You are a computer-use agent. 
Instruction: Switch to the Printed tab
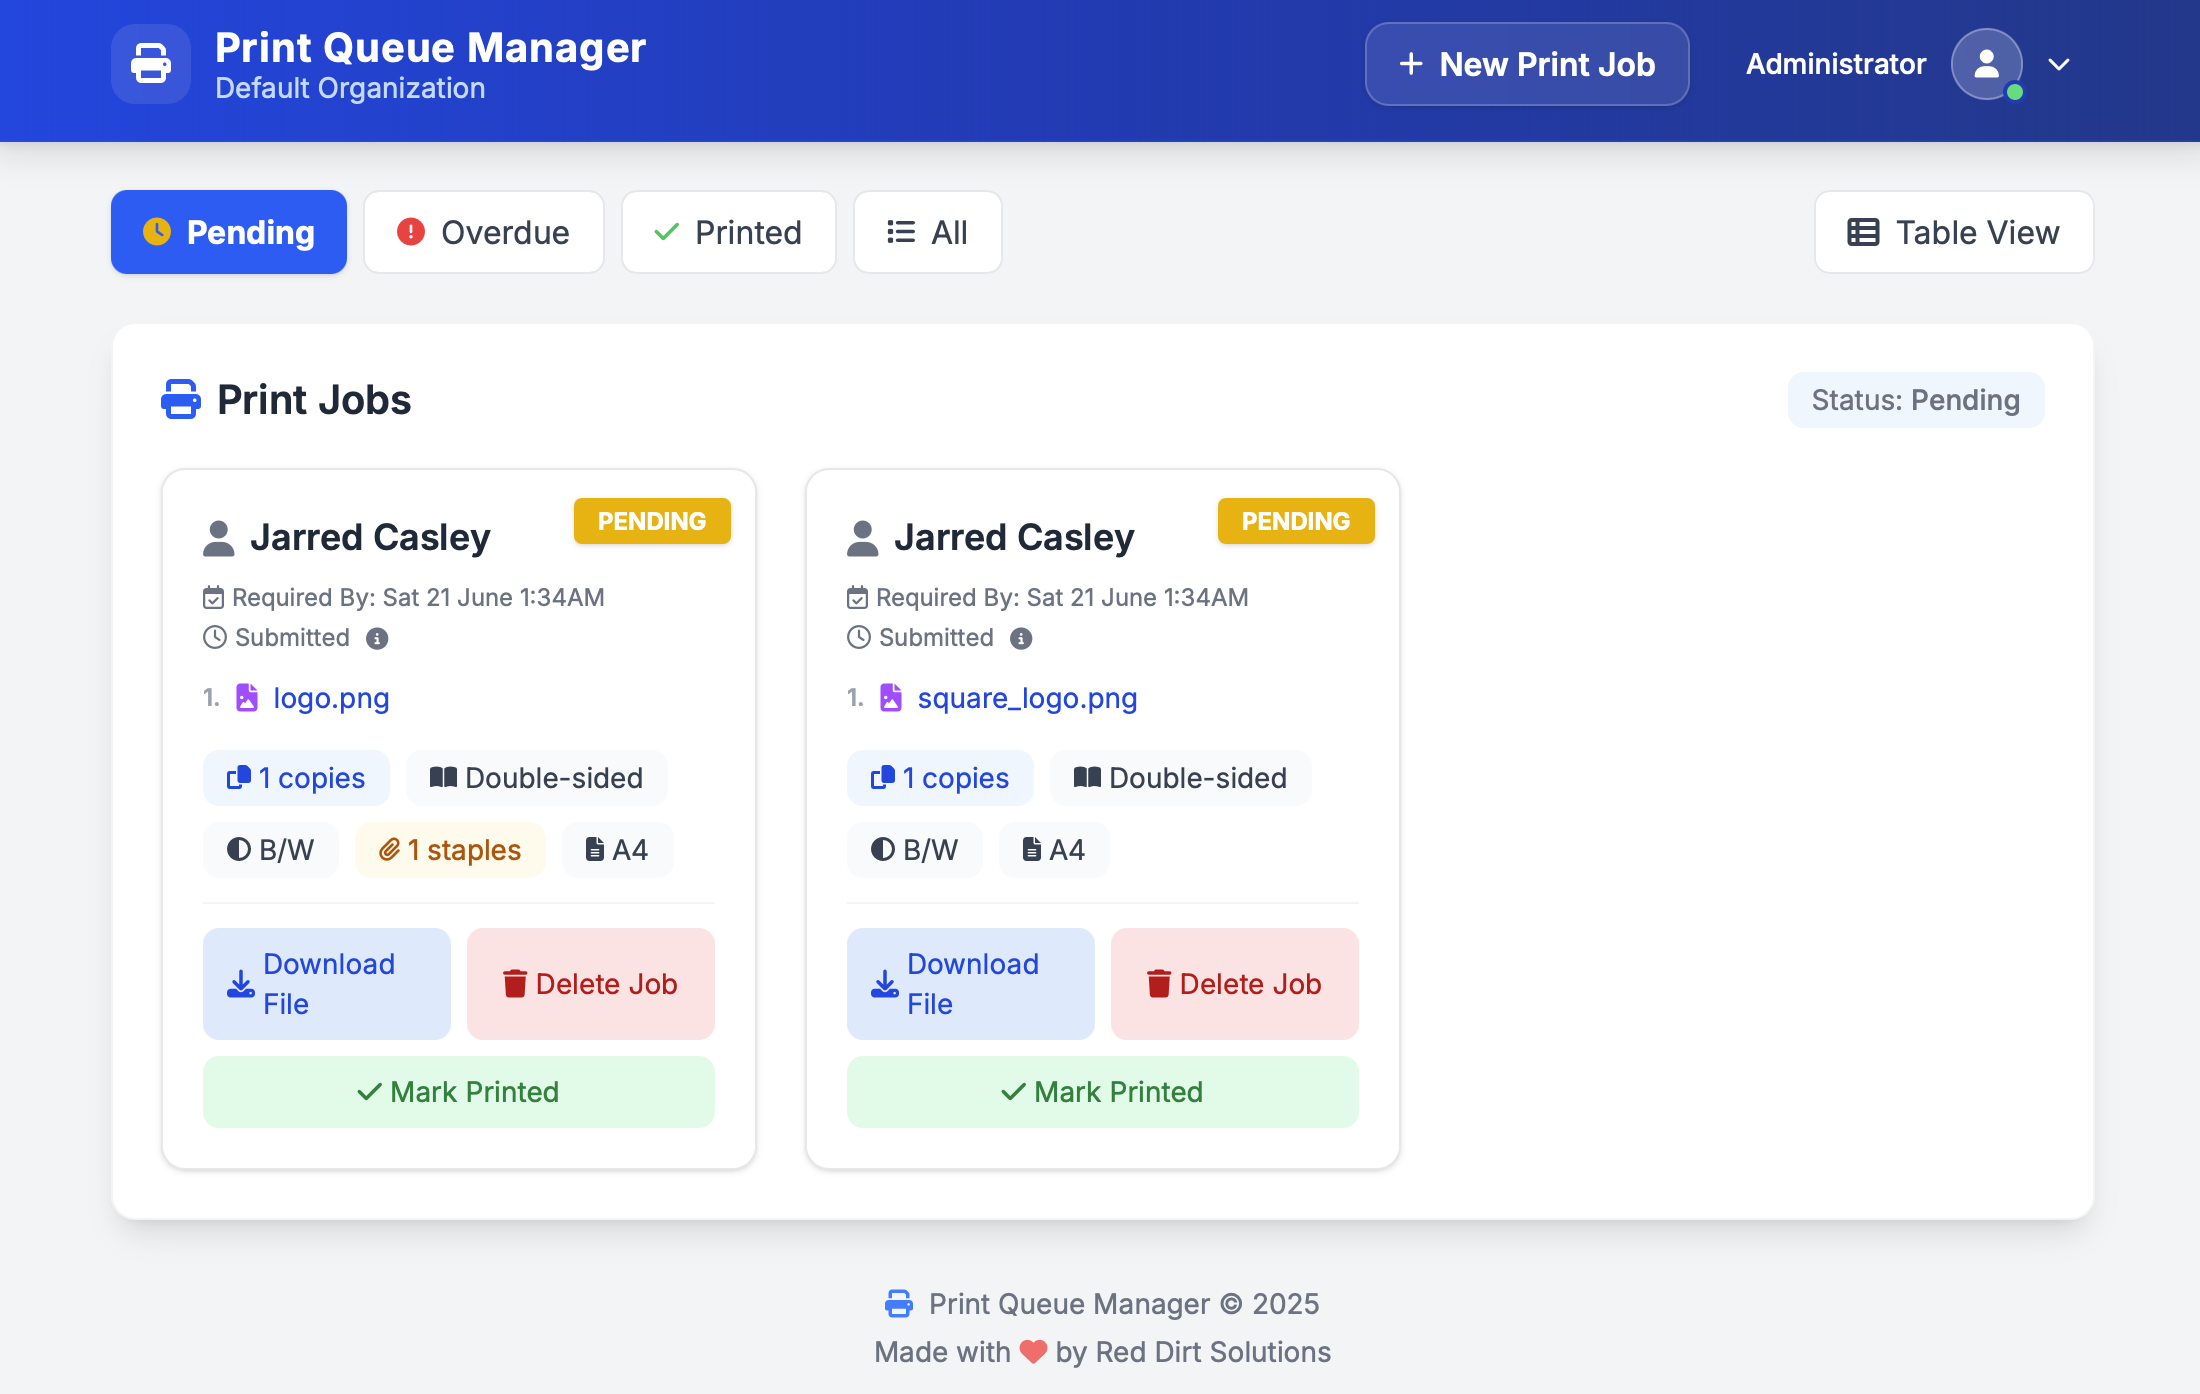729,232
